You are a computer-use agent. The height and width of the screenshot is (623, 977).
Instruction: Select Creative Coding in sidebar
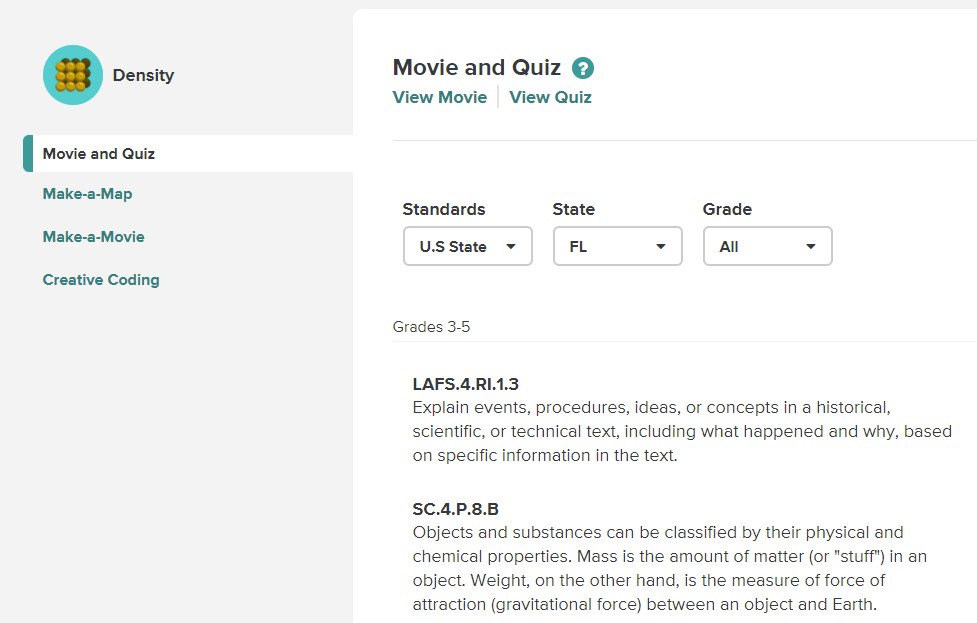tap(101, 280)
